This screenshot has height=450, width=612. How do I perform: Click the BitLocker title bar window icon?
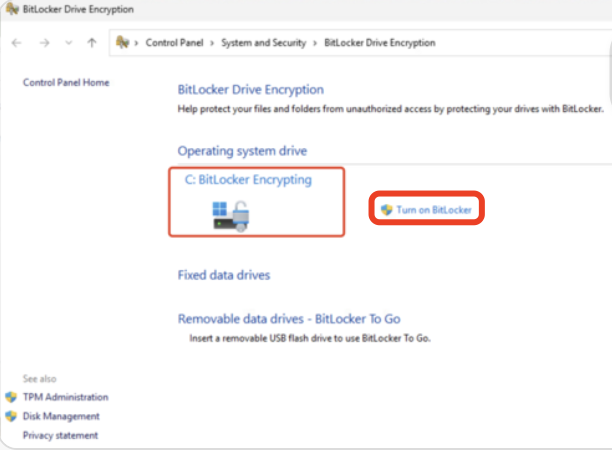click(12, 9)
